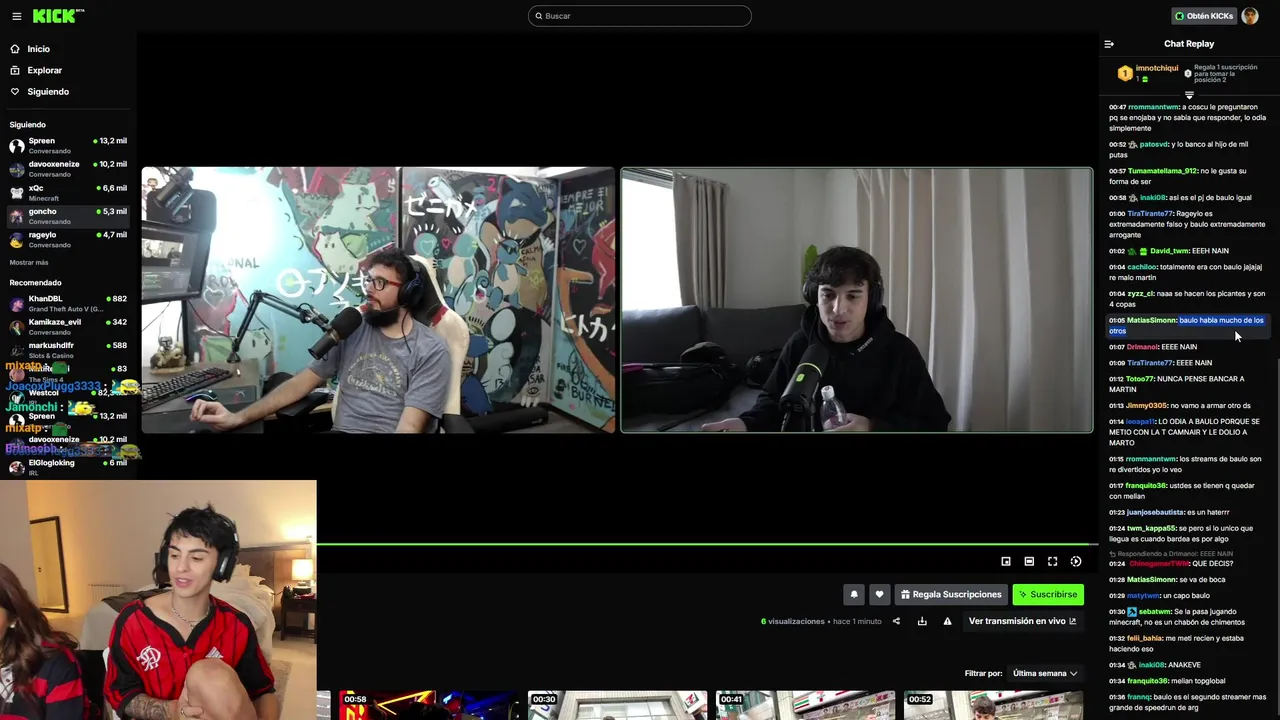Report clip with warning triangle icon

click(948, 621)
